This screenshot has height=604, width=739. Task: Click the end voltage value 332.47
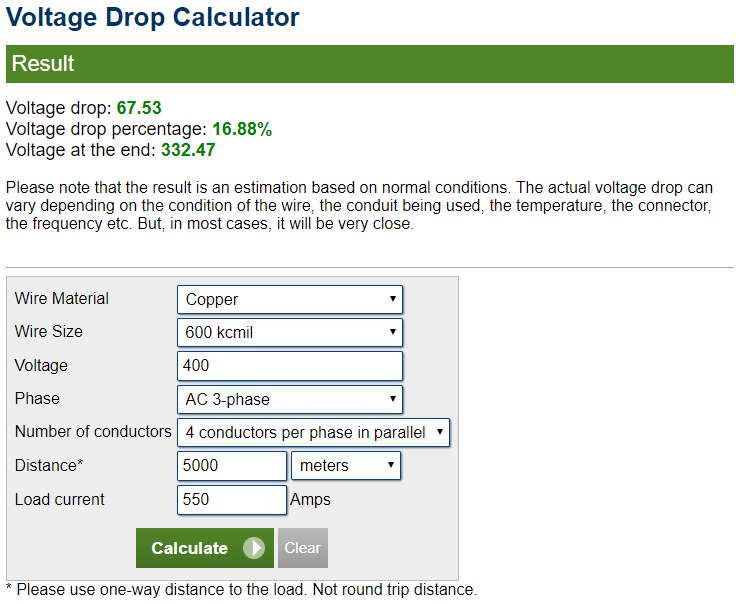[187, 150]
